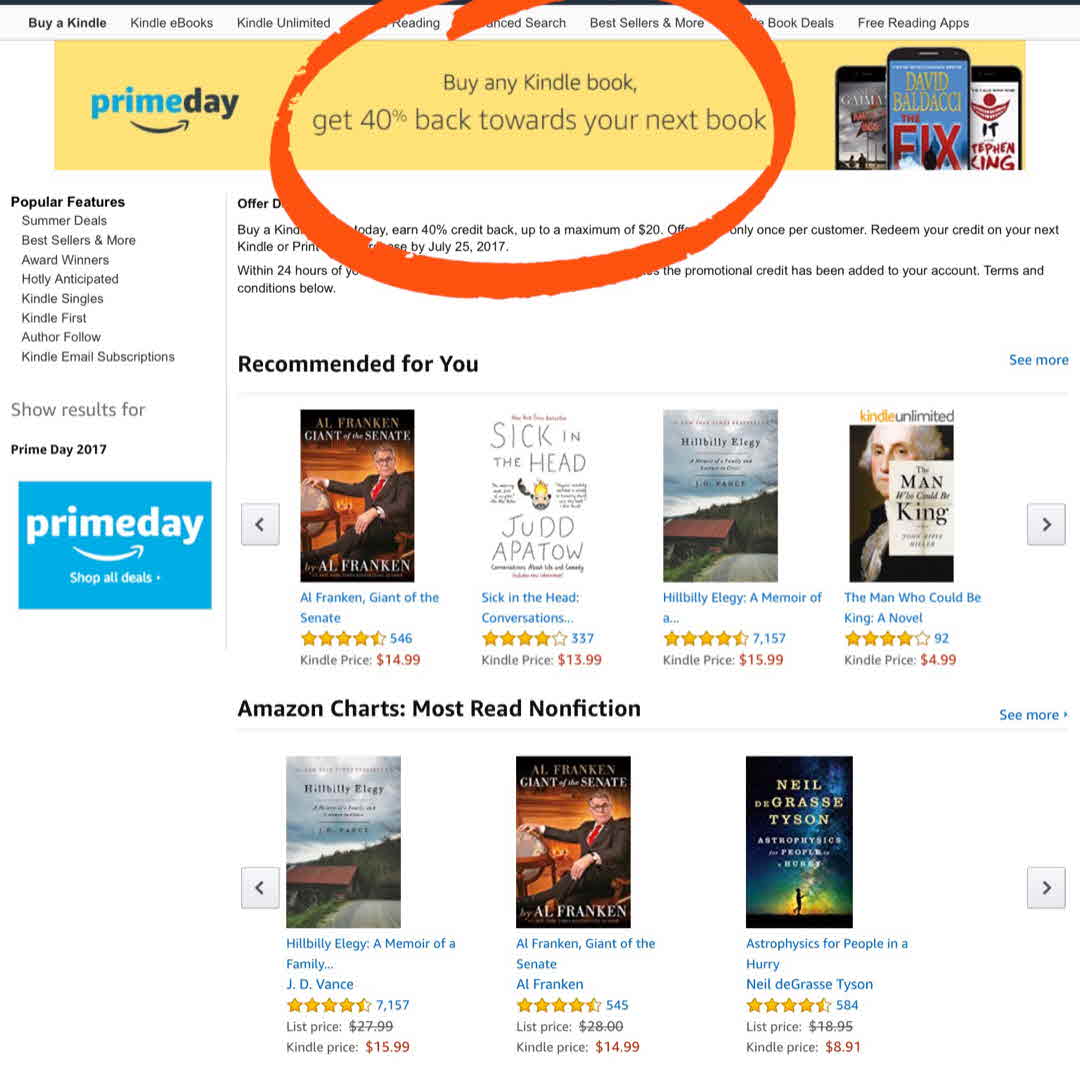Open Free Reading Apps menu item
This screenshot has height=1080, width=1080.
[x=913, y=23]
